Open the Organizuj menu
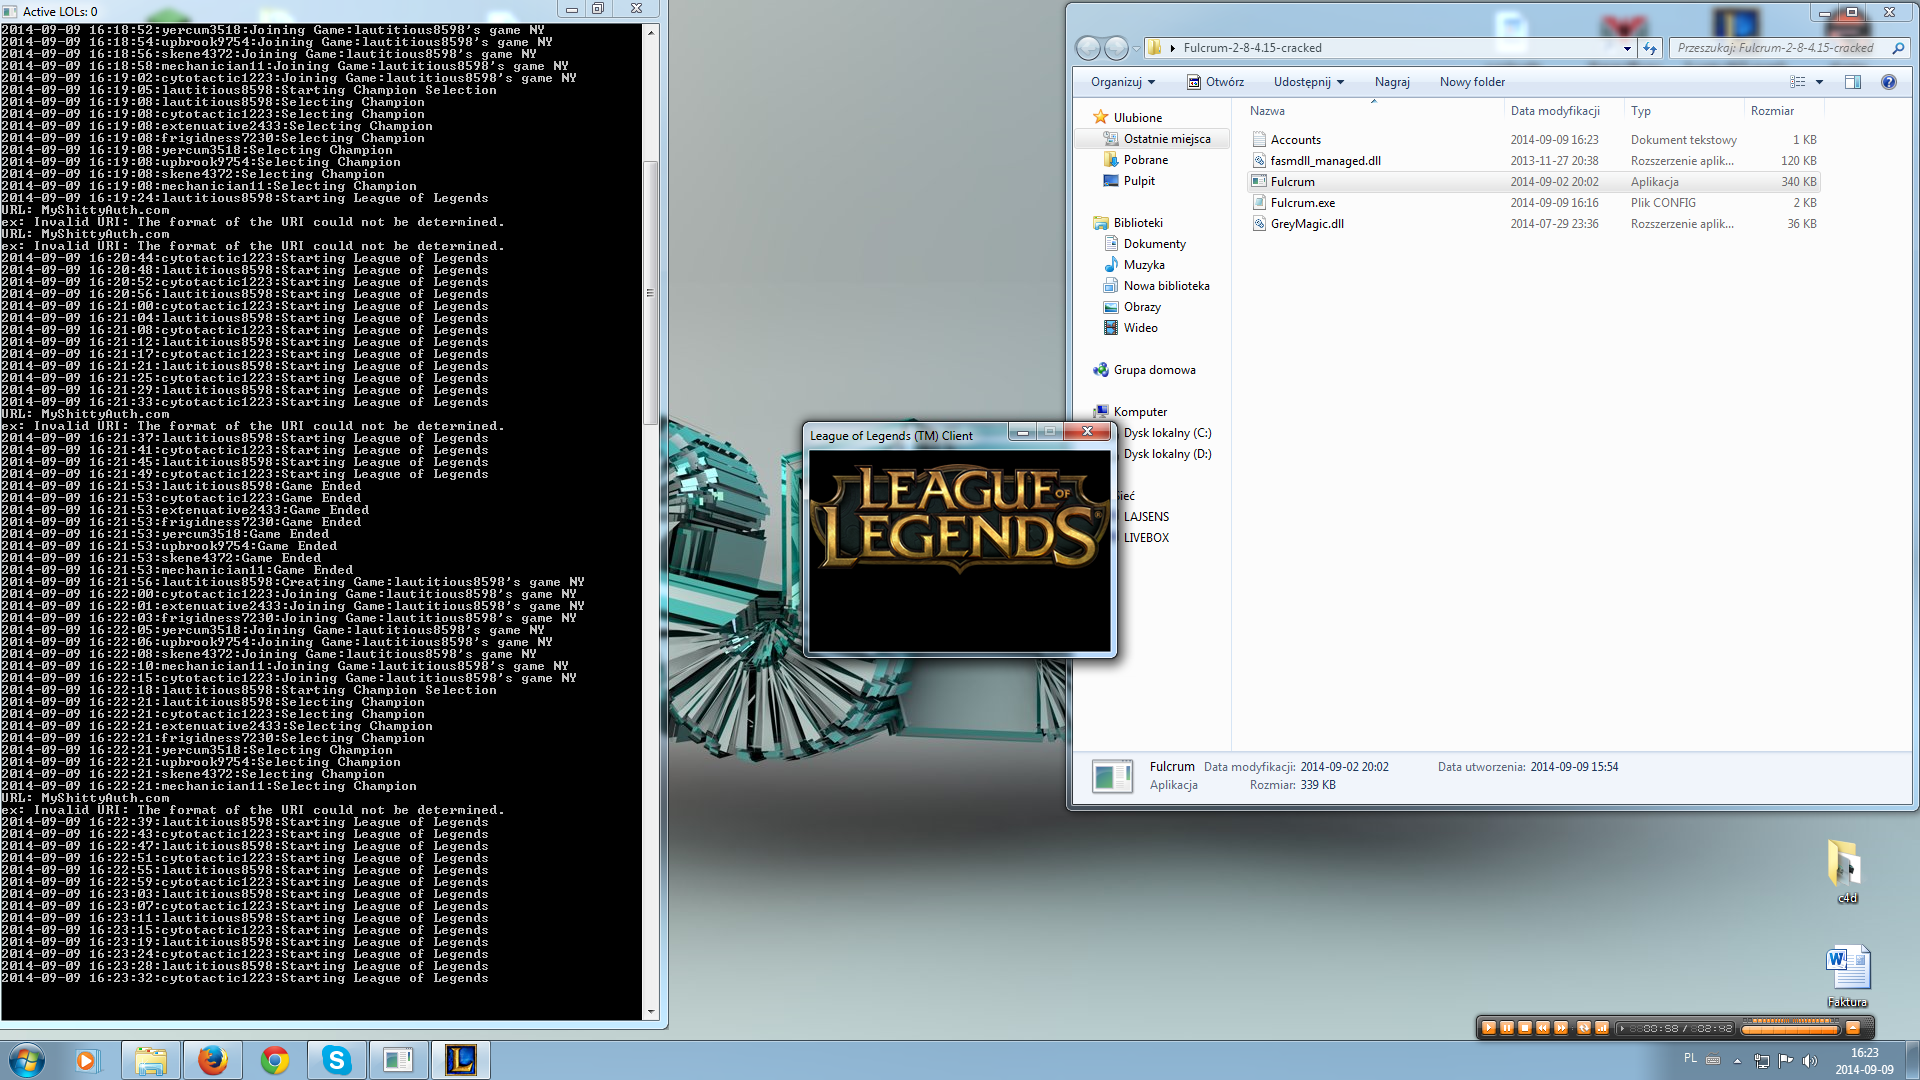Screen dimensions: 1920x1080 (1123, 82)
